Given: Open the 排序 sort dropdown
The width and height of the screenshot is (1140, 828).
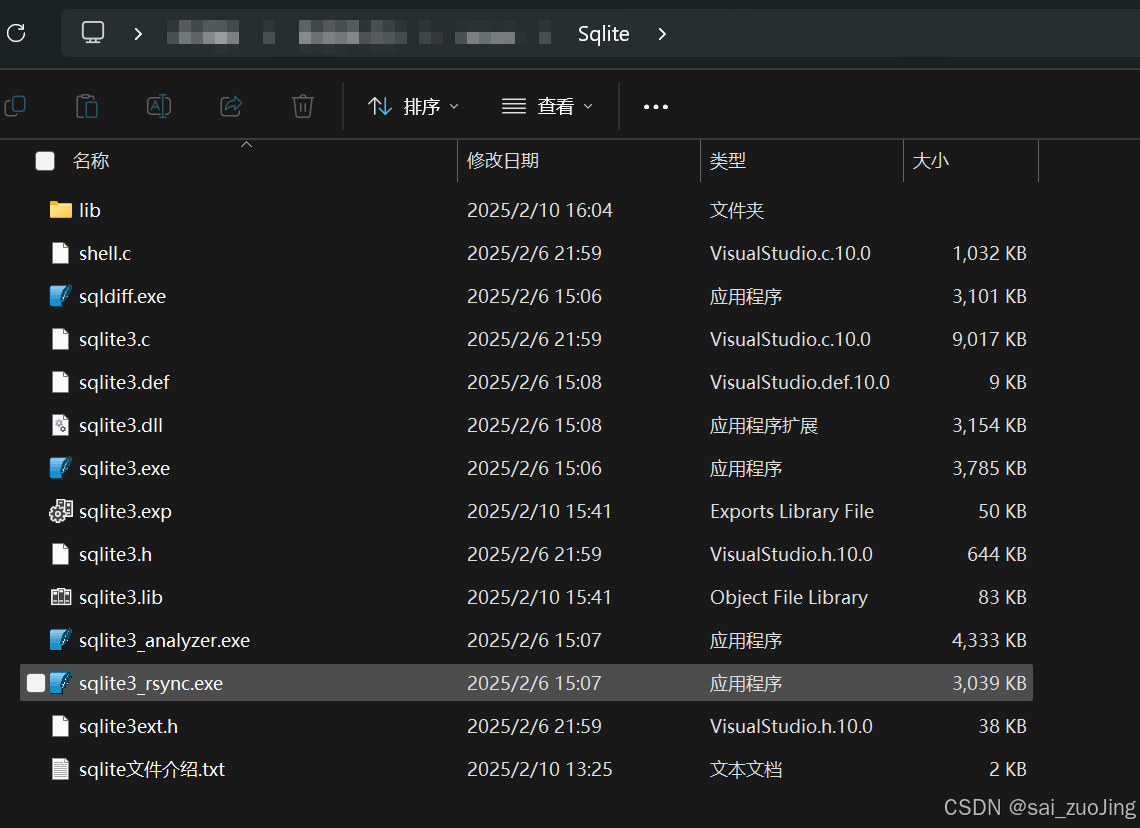Looking at the screenshot, I should [413, 106].
